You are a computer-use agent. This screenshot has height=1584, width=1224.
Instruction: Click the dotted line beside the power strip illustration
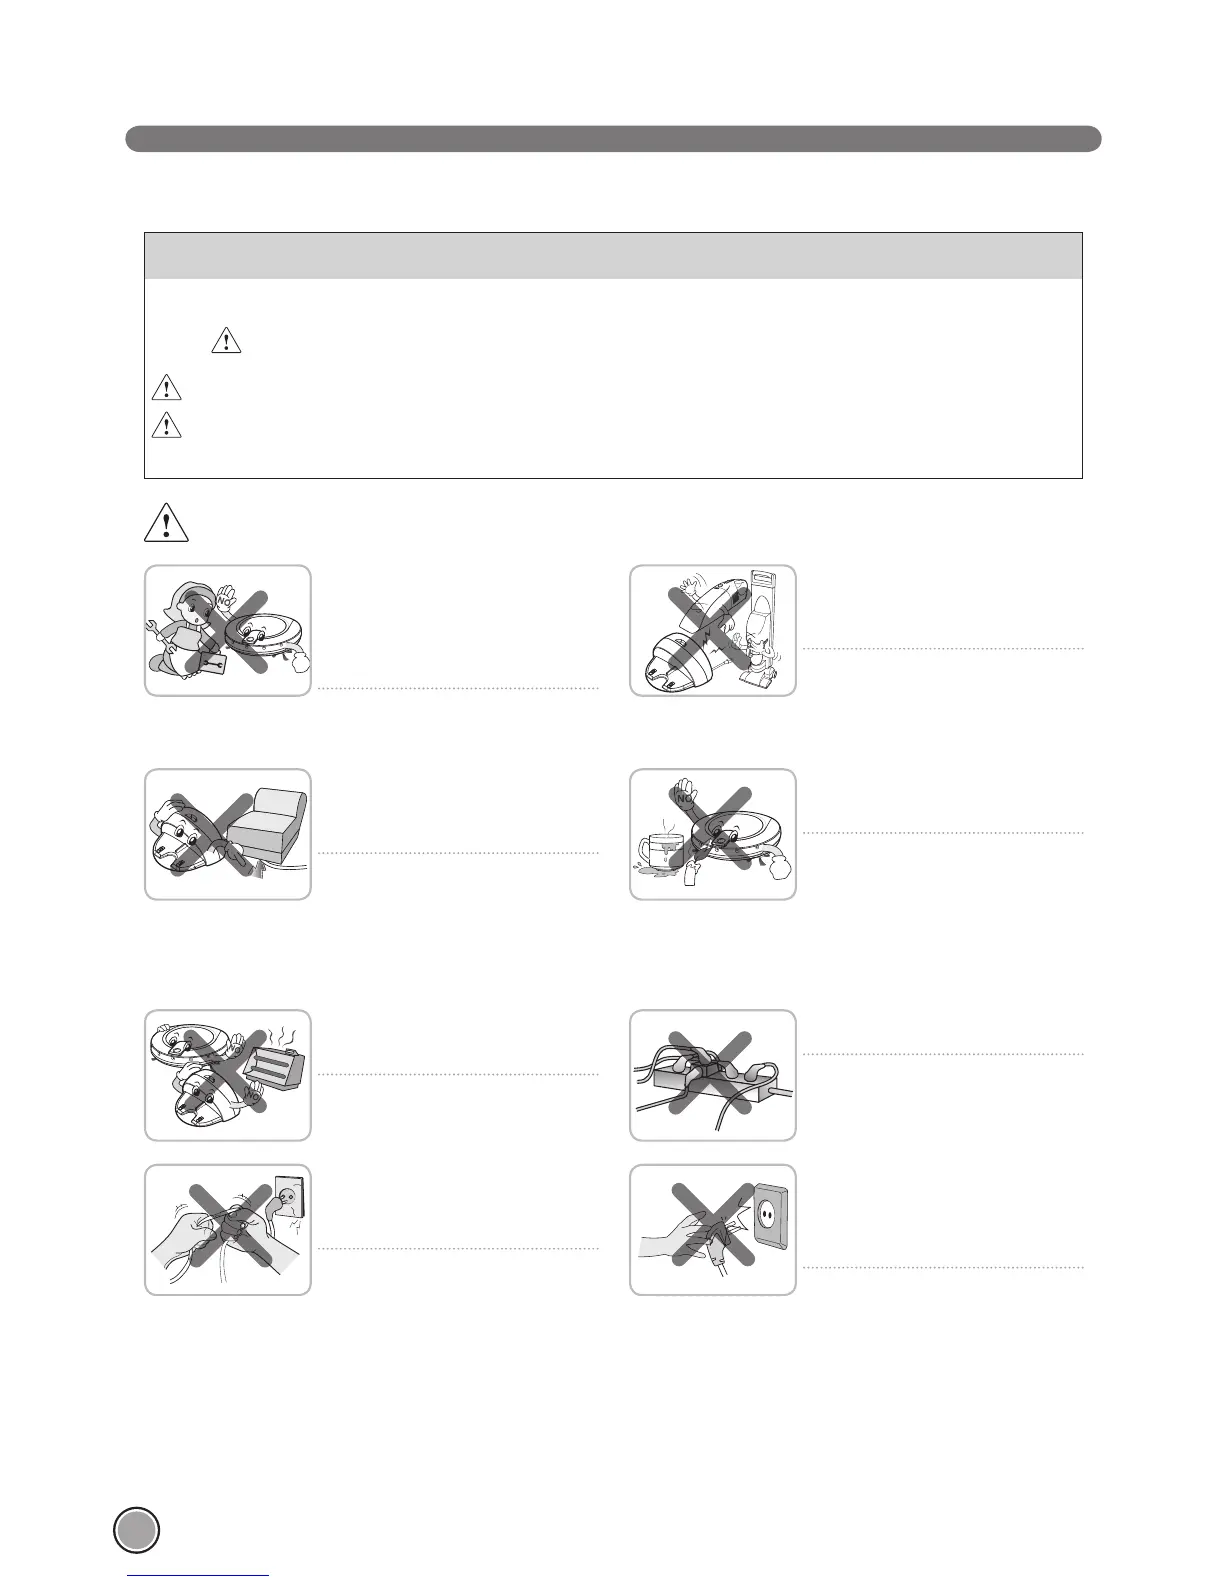943,1054
